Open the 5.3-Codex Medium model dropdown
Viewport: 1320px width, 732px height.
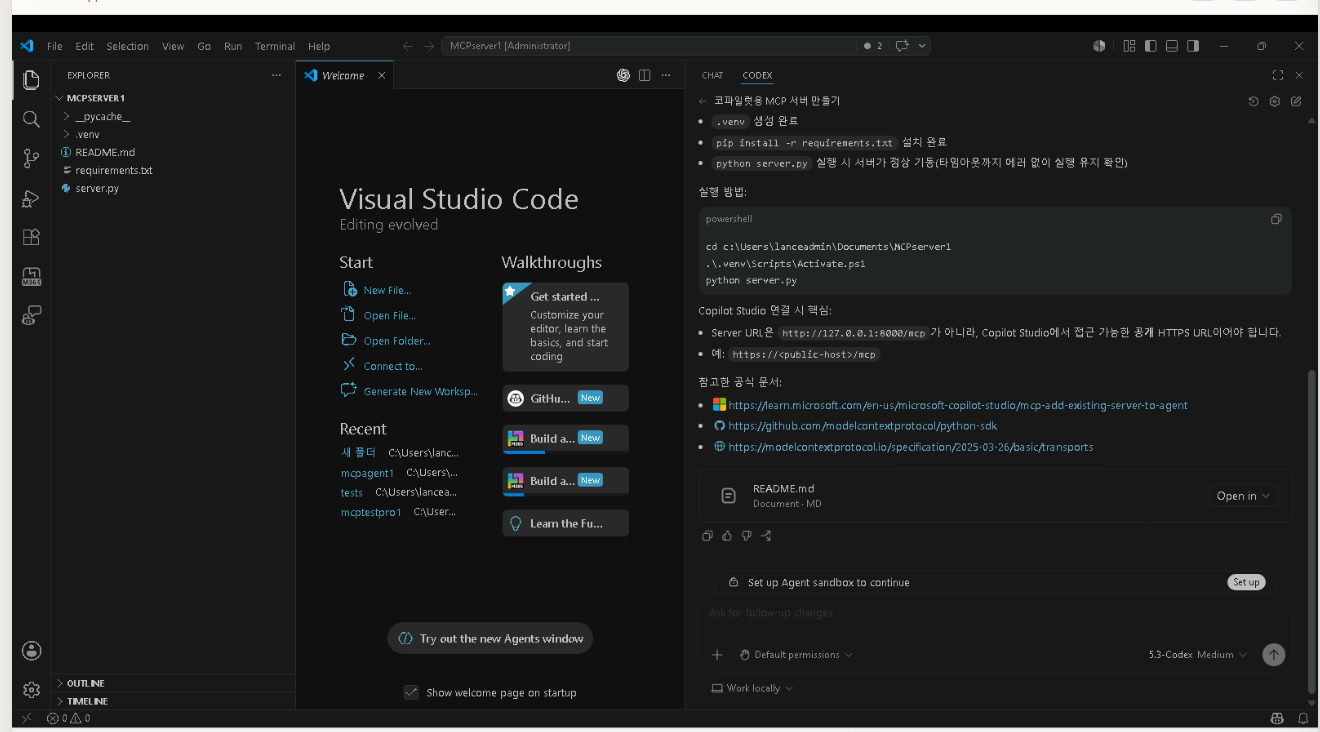1198,655
